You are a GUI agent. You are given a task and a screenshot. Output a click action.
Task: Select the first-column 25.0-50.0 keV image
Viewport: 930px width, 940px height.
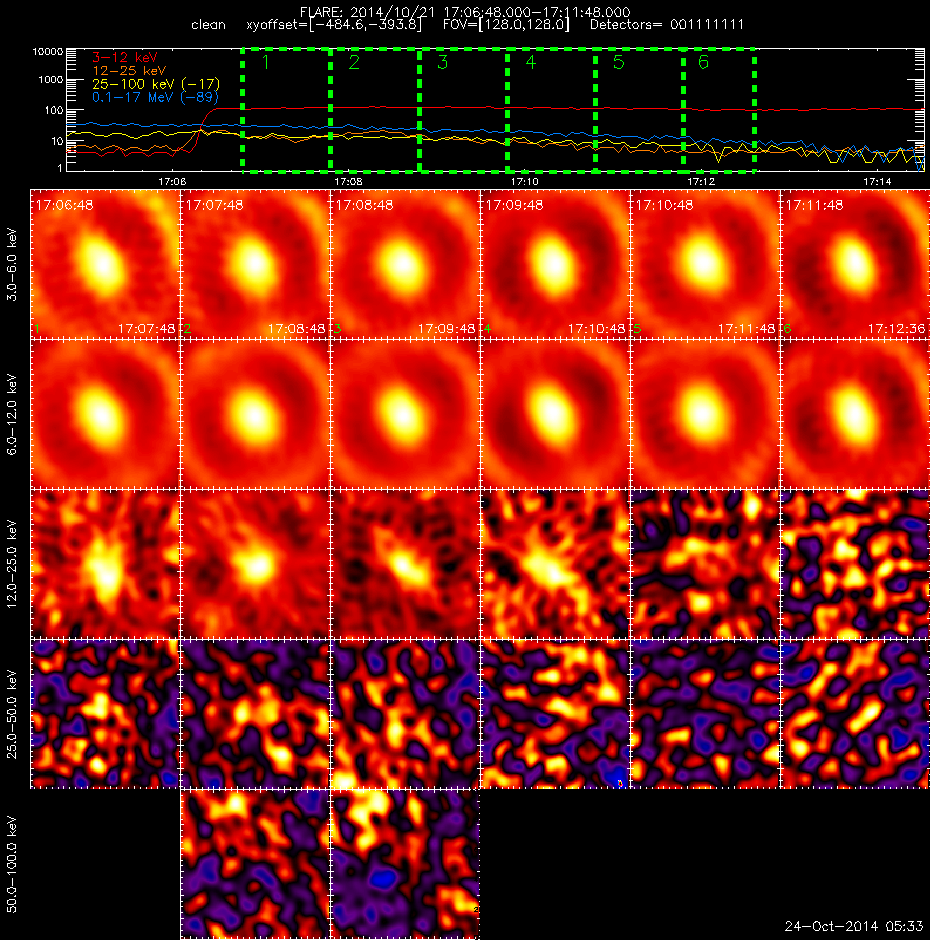tap(106, 714)
